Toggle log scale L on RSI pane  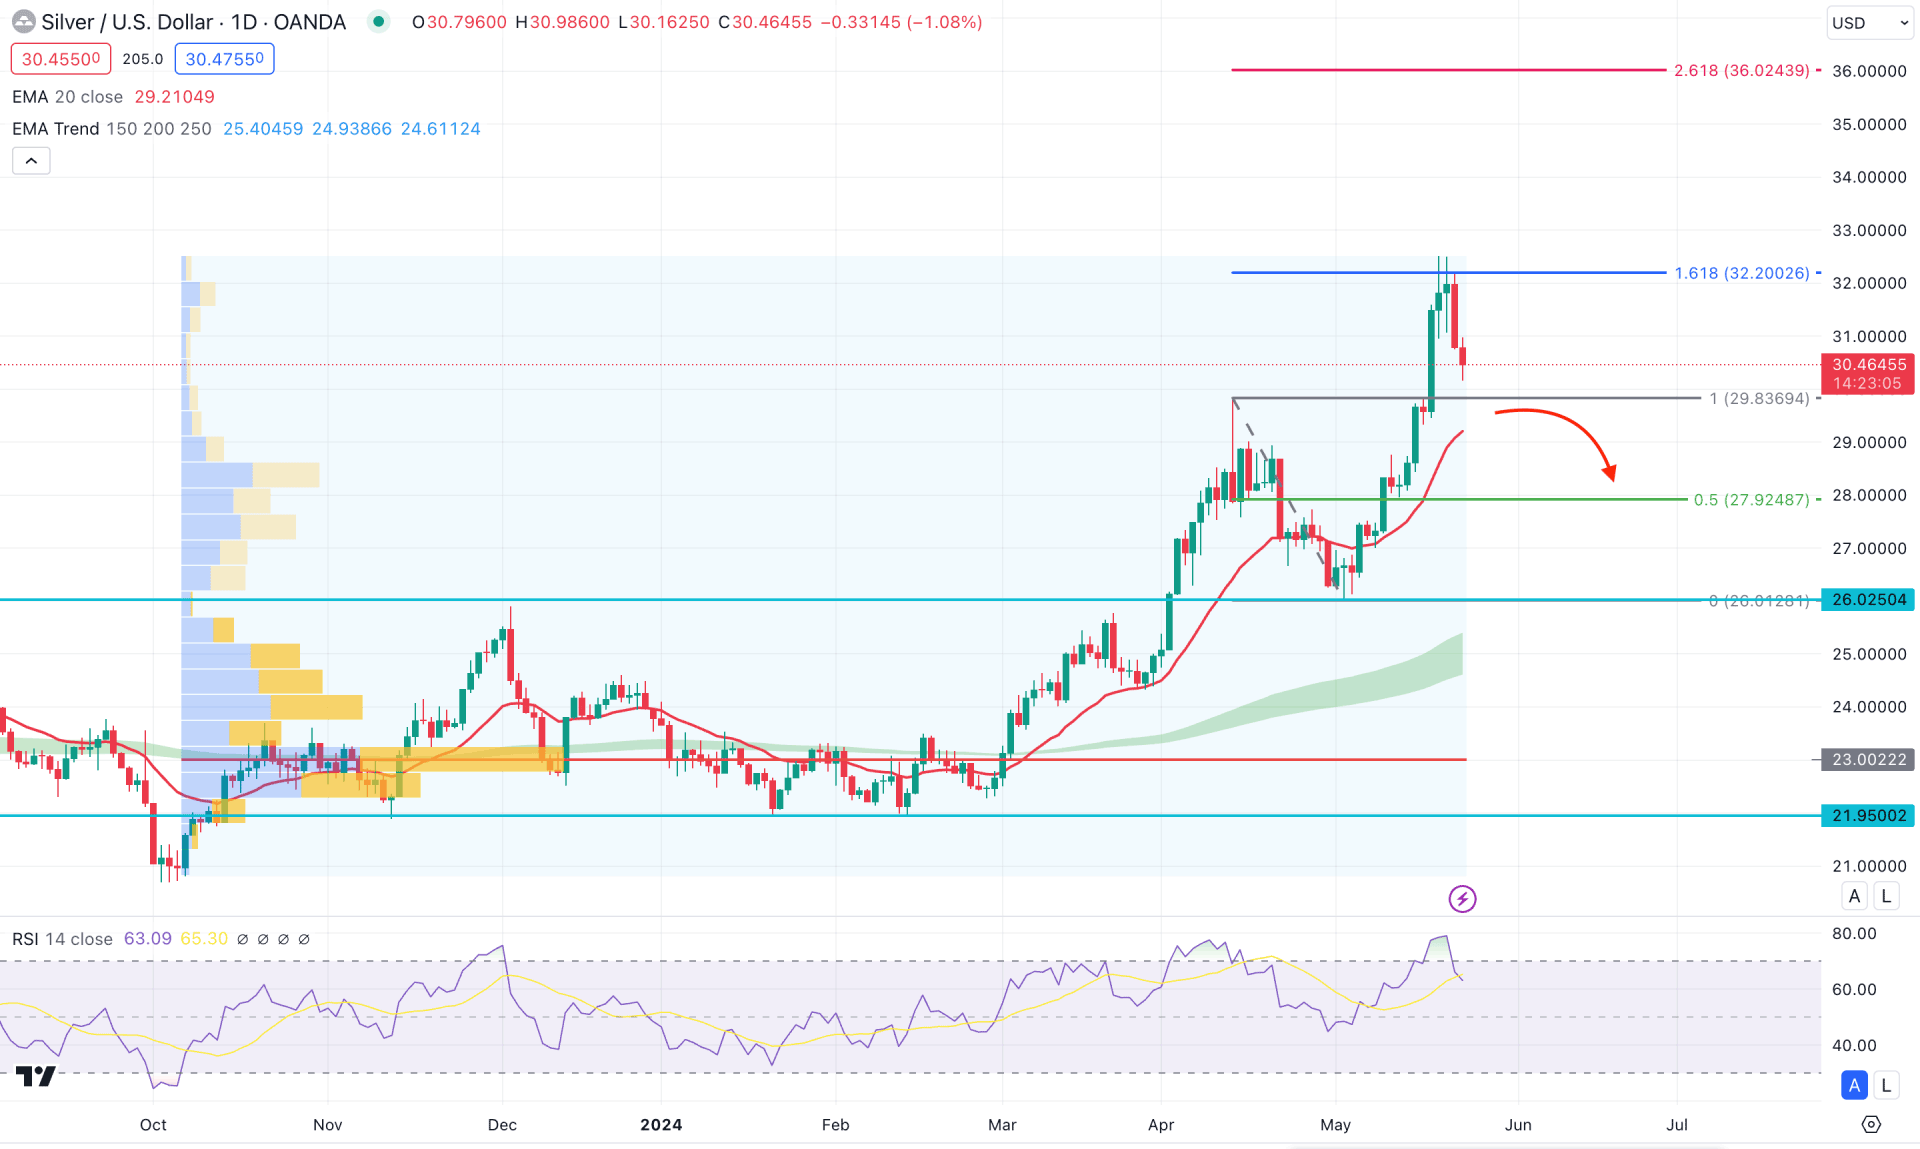(1886, 1085)
